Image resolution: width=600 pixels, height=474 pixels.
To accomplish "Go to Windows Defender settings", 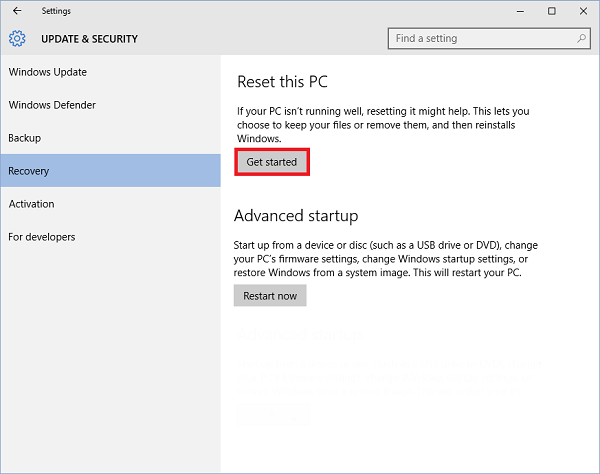I will (52, 105).
